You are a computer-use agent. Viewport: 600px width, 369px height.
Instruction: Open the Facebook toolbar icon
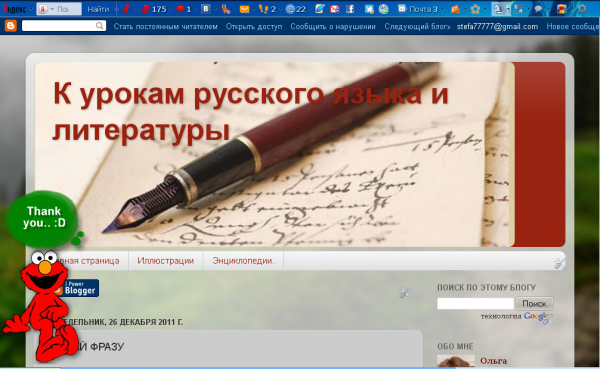pyautogui.click(x=350, y=9)
